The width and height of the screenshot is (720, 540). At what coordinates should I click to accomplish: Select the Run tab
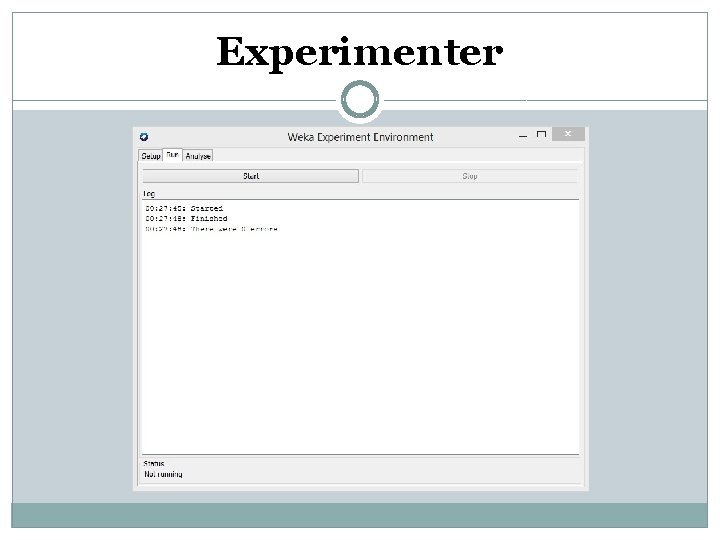click(x=172, y=155)
